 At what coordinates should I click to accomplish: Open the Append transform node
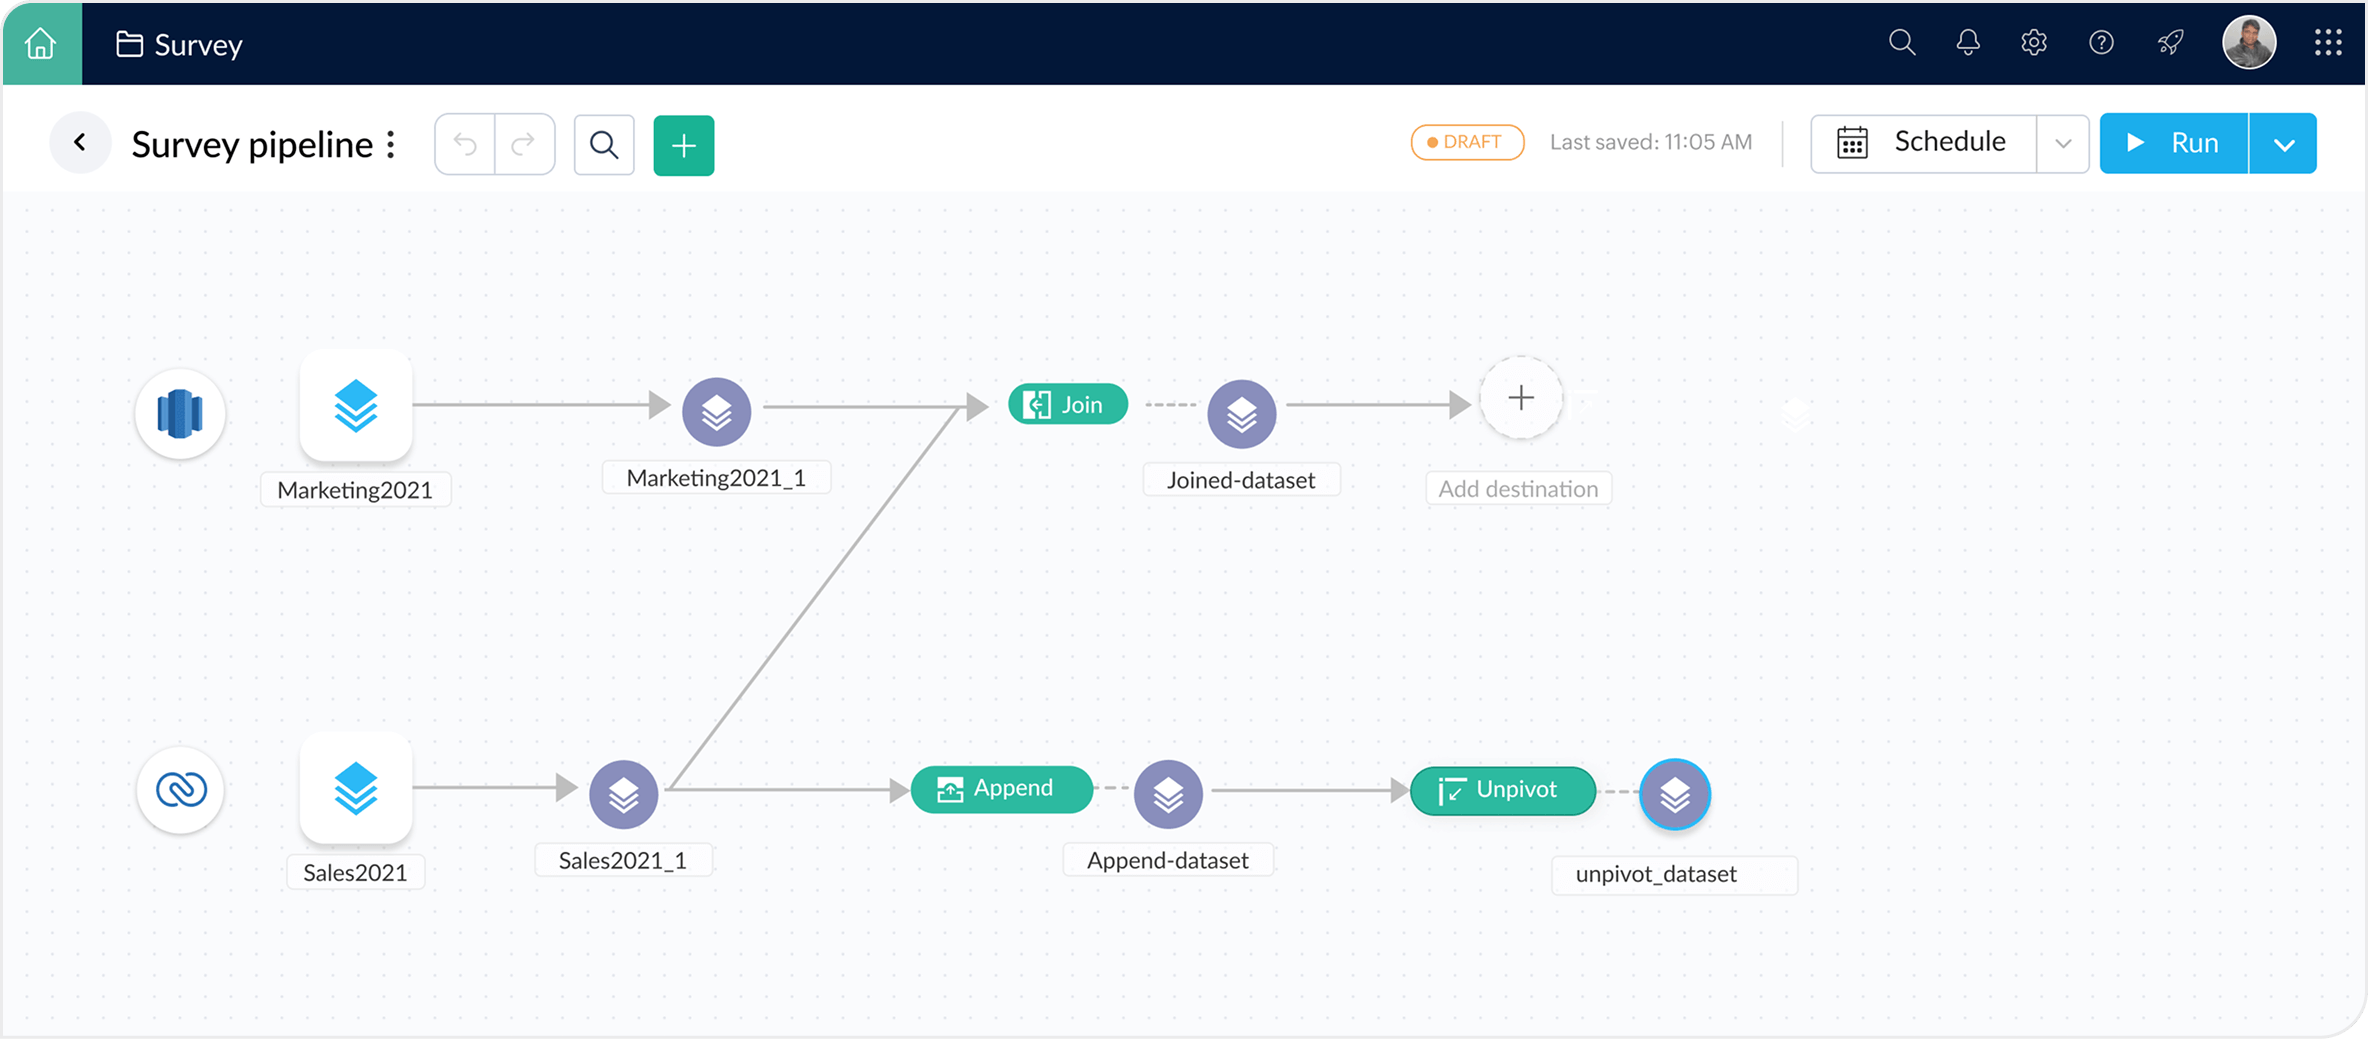[1001, 789]
